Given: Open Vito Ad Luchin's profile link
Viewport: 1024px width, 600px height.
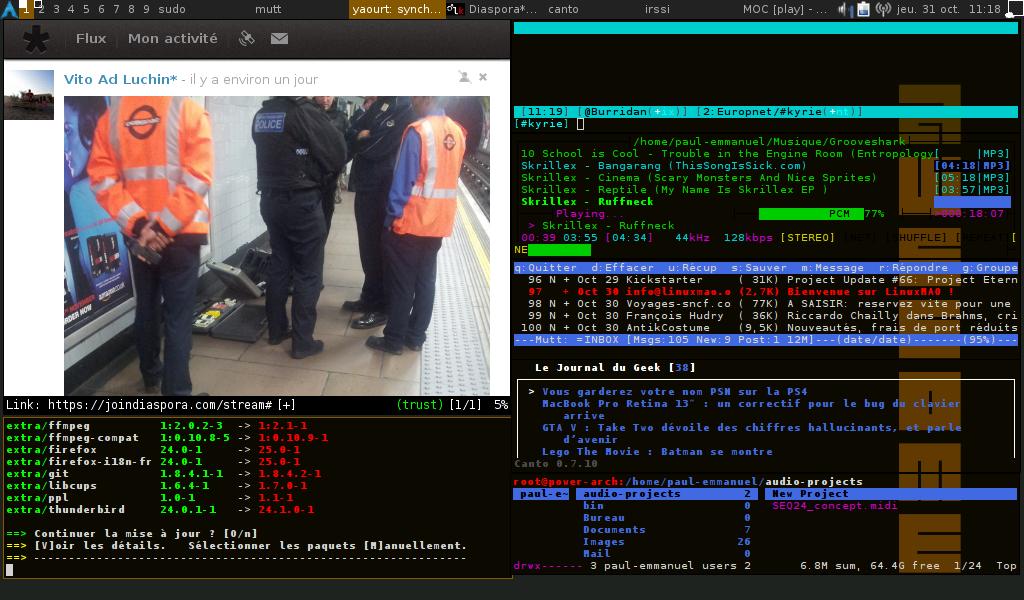Looking at the screenshot, I should (x=120, y=79).
